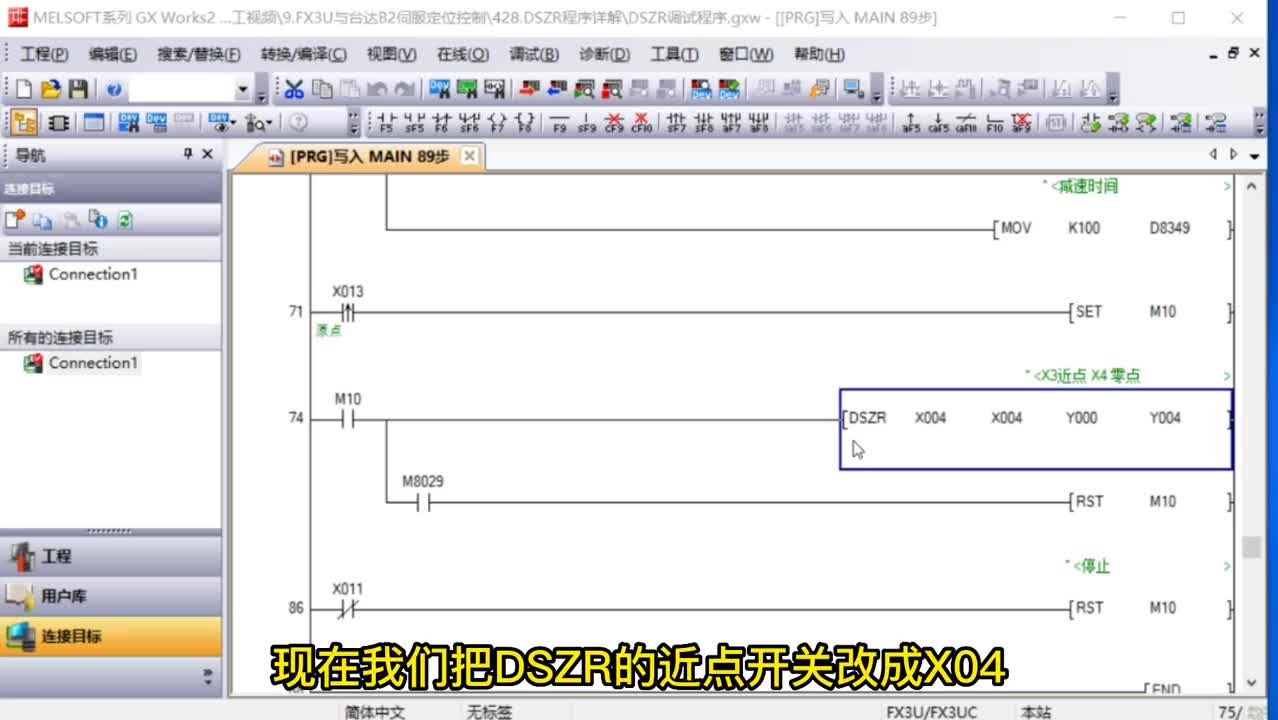Open the 诊断(D) menu
Screen dimensions: 1278x720
pyautogui.click(x=604, y=54)
